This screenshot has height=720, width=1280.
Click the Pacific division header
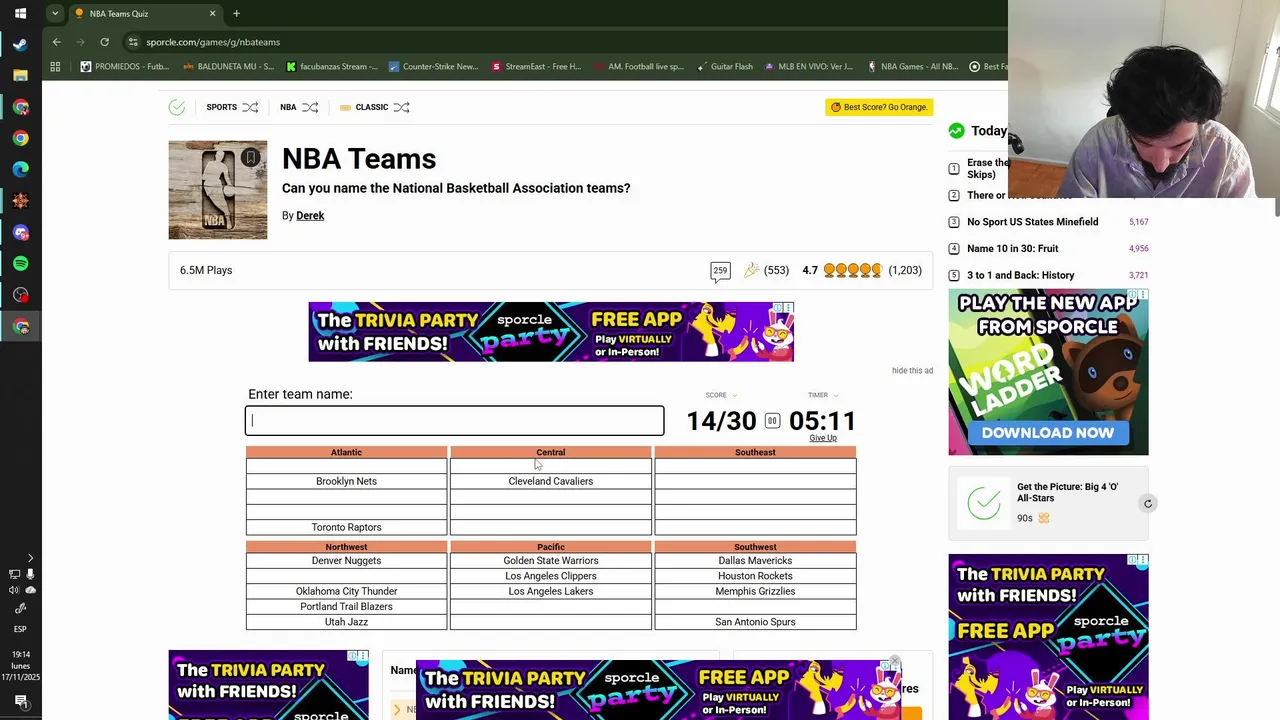click(x=550, y=547)
